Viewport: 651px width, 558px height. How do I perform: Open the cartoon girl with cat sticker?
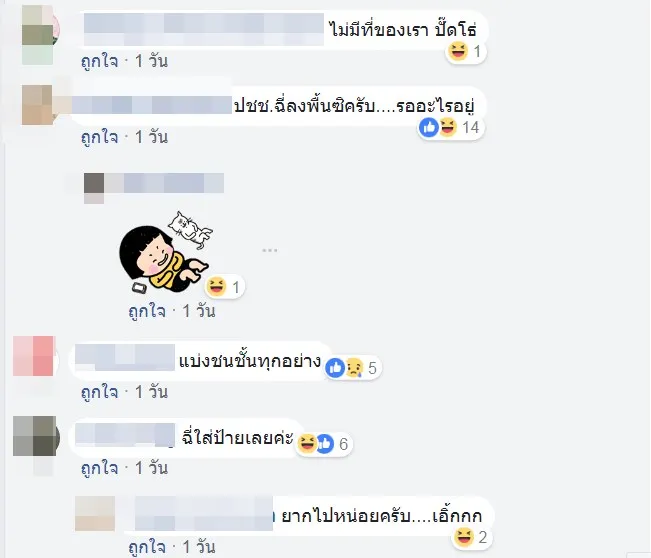[165, 252]
